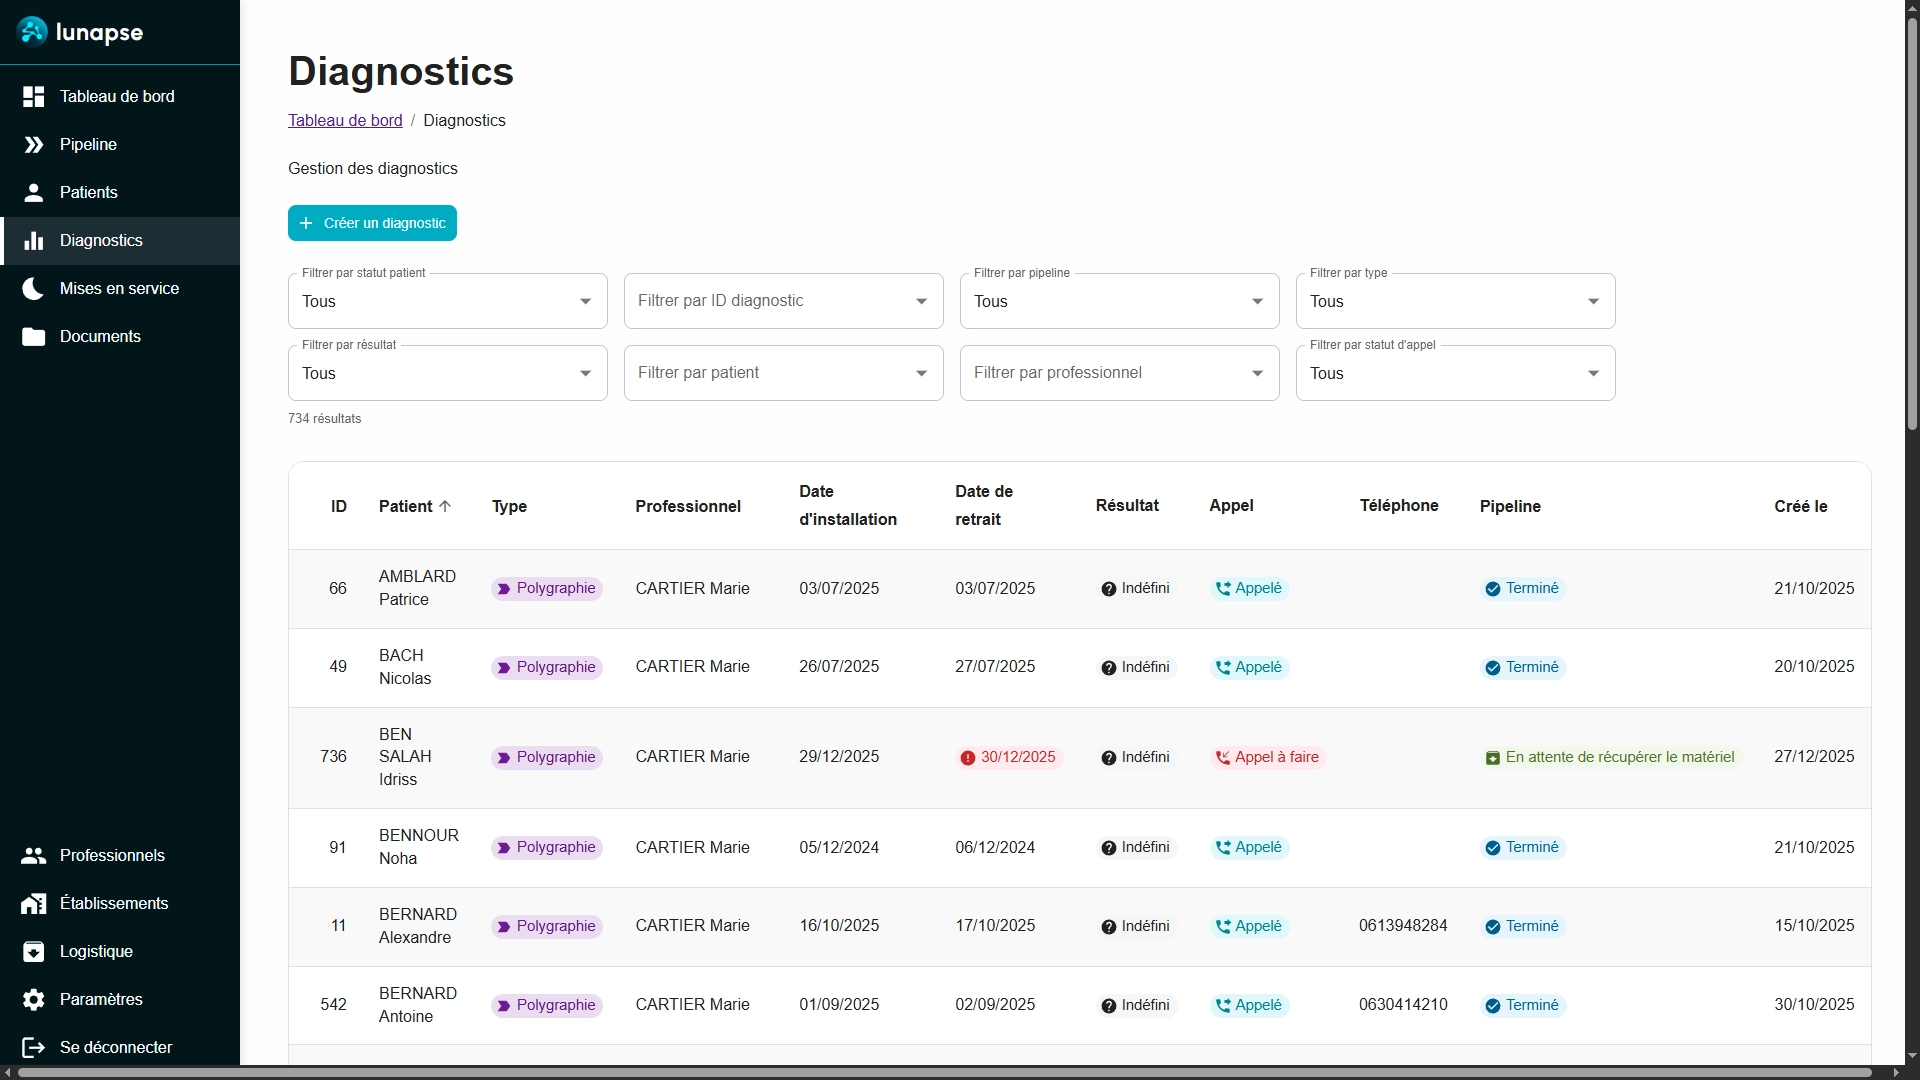Open Pipeline via double-chevron sidebar icon

[x=34, y=145]
